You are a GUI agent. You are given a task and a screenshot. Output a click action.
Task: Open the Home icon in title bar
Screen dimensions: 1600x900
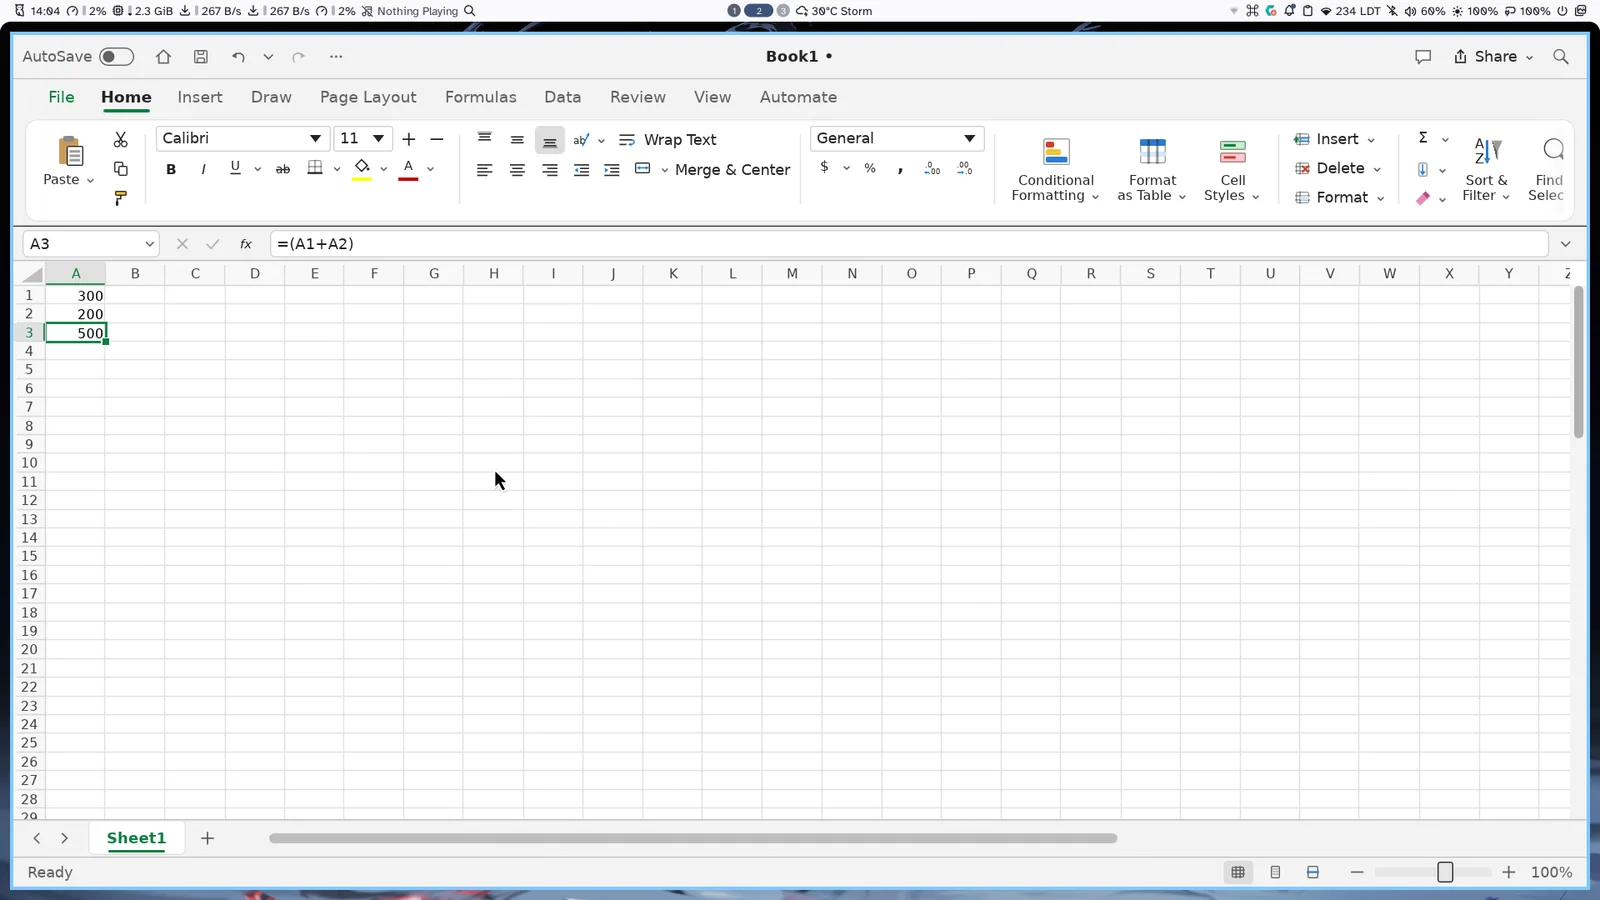[x=163, y=57]
